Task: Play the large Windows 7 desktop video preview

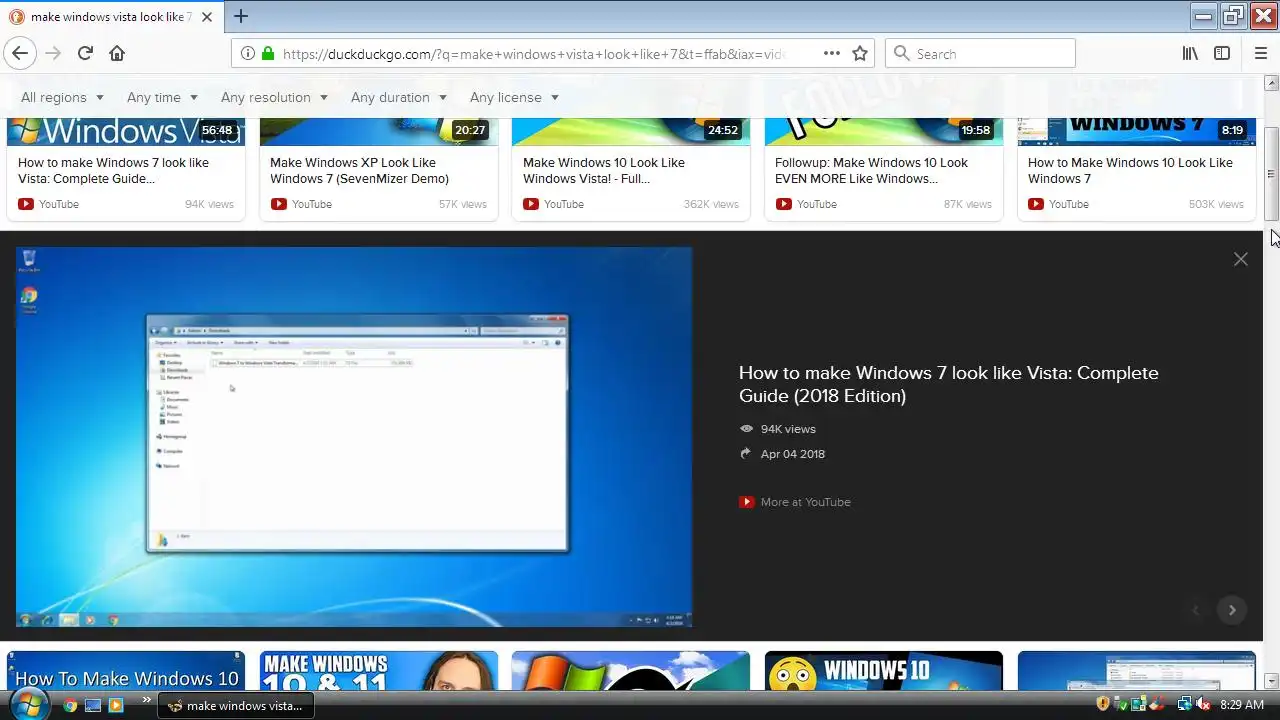Action: (354, 437)
